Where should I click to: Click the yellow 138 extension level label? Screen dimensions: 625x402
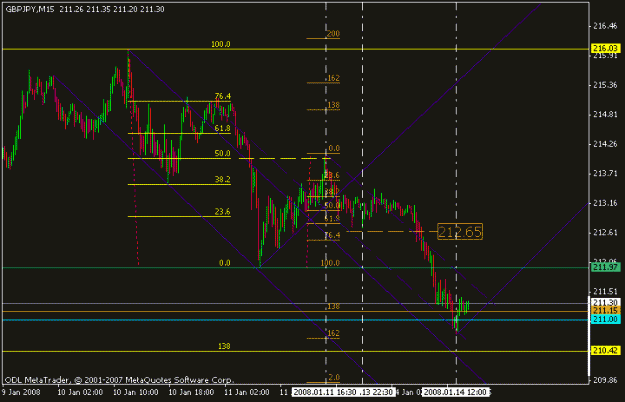pyautogui.click(x=224, y=346)
